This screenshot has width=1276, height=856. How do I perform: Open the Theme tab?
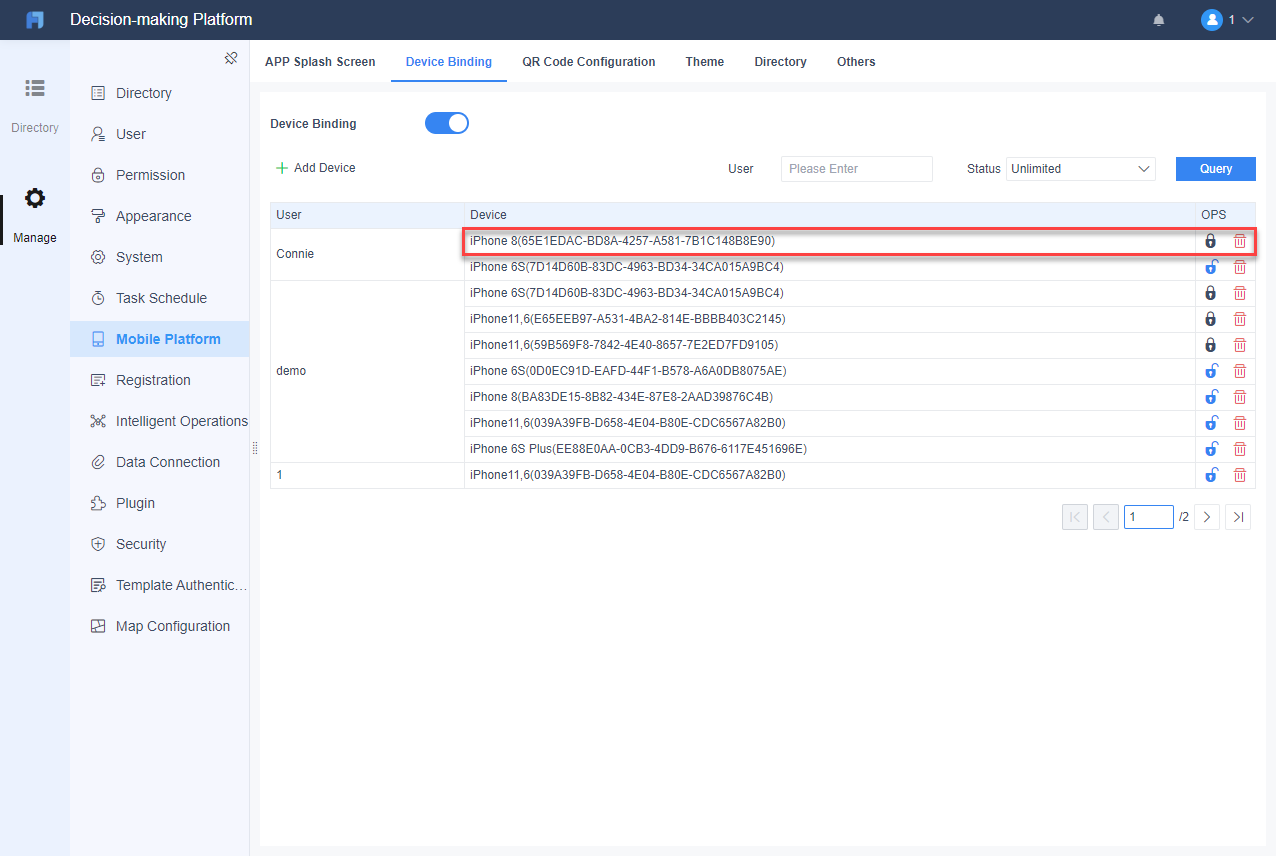click(704, 61)
